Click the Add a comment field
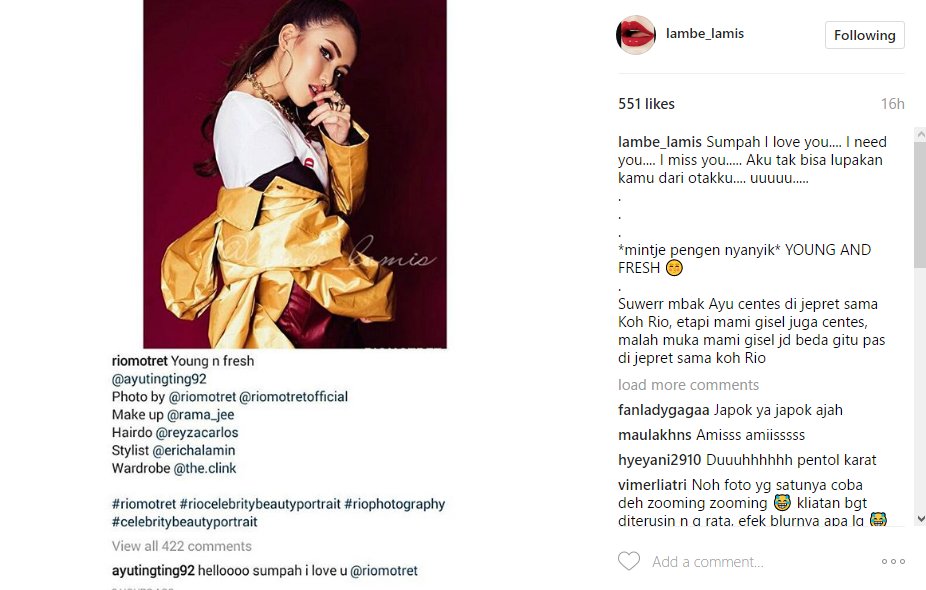Viewport: 926px width, 590px height. 762,562
